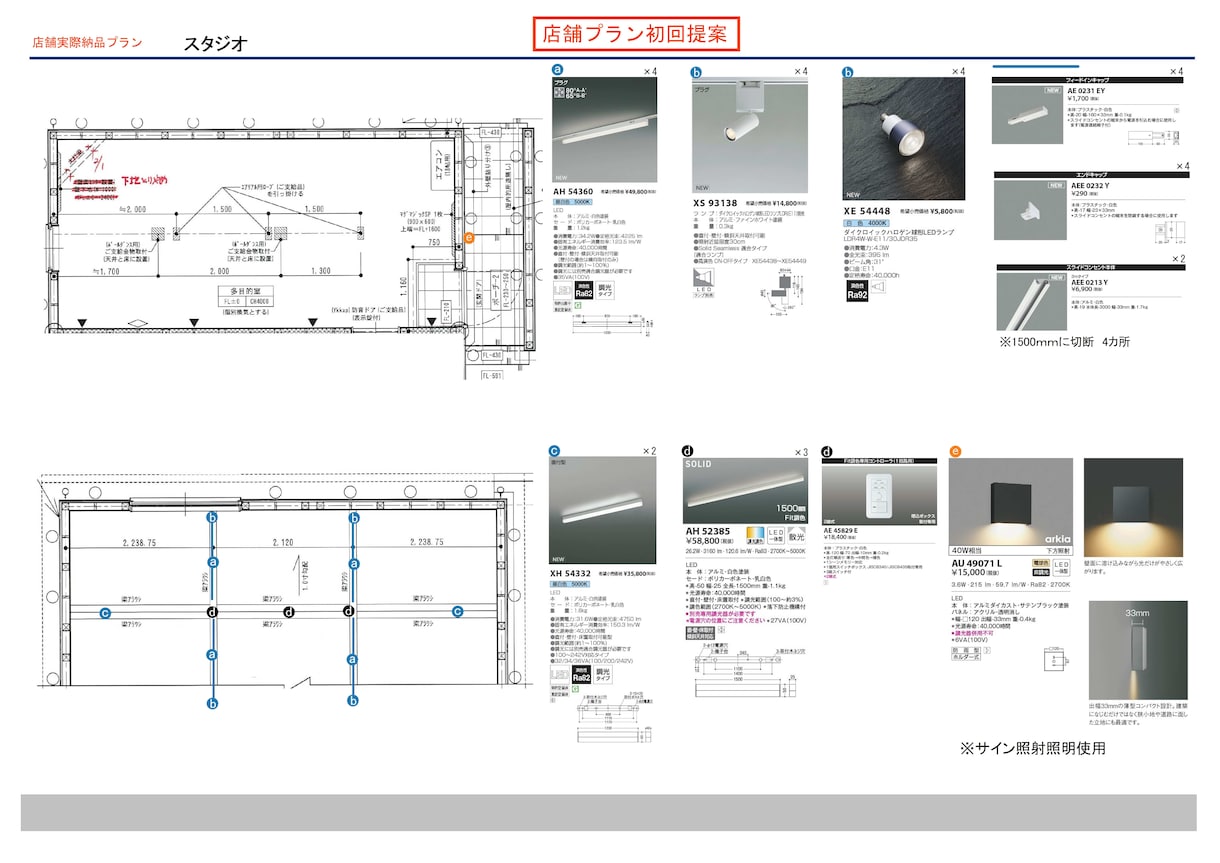The width and height of the screenshot is (1220, 863).
Task: Click the 'd' badge above the SOLID AH 52385 photo
Action: tap(688, 452)
